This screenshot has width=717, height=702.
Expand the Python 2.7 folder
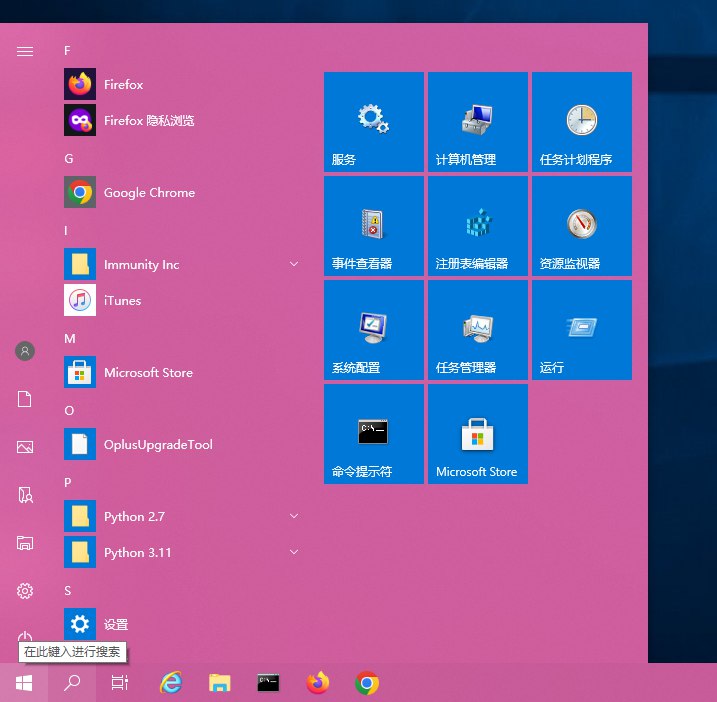pos(182,516)
